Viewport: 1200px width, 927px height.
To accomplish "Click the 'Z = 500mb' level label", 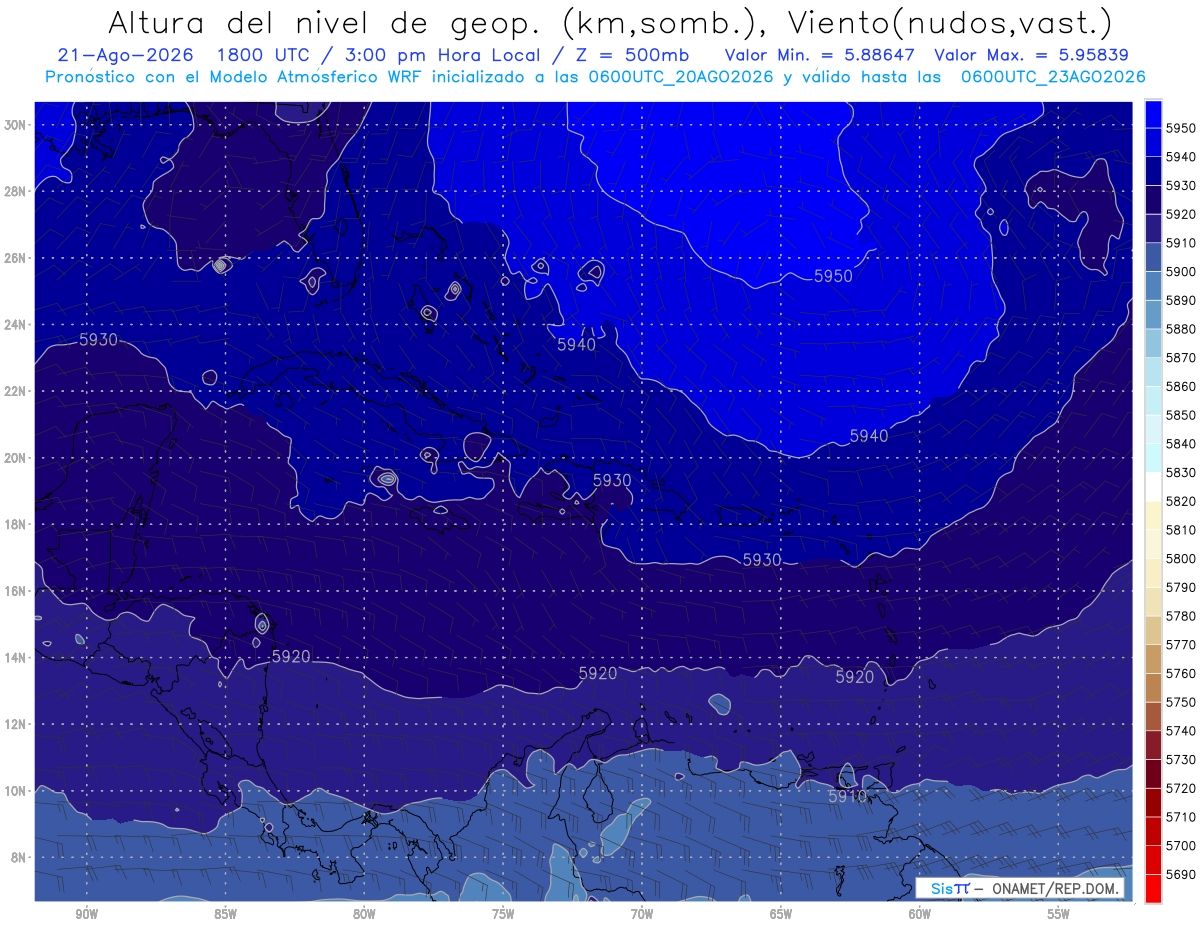I will tap(631, 54).
